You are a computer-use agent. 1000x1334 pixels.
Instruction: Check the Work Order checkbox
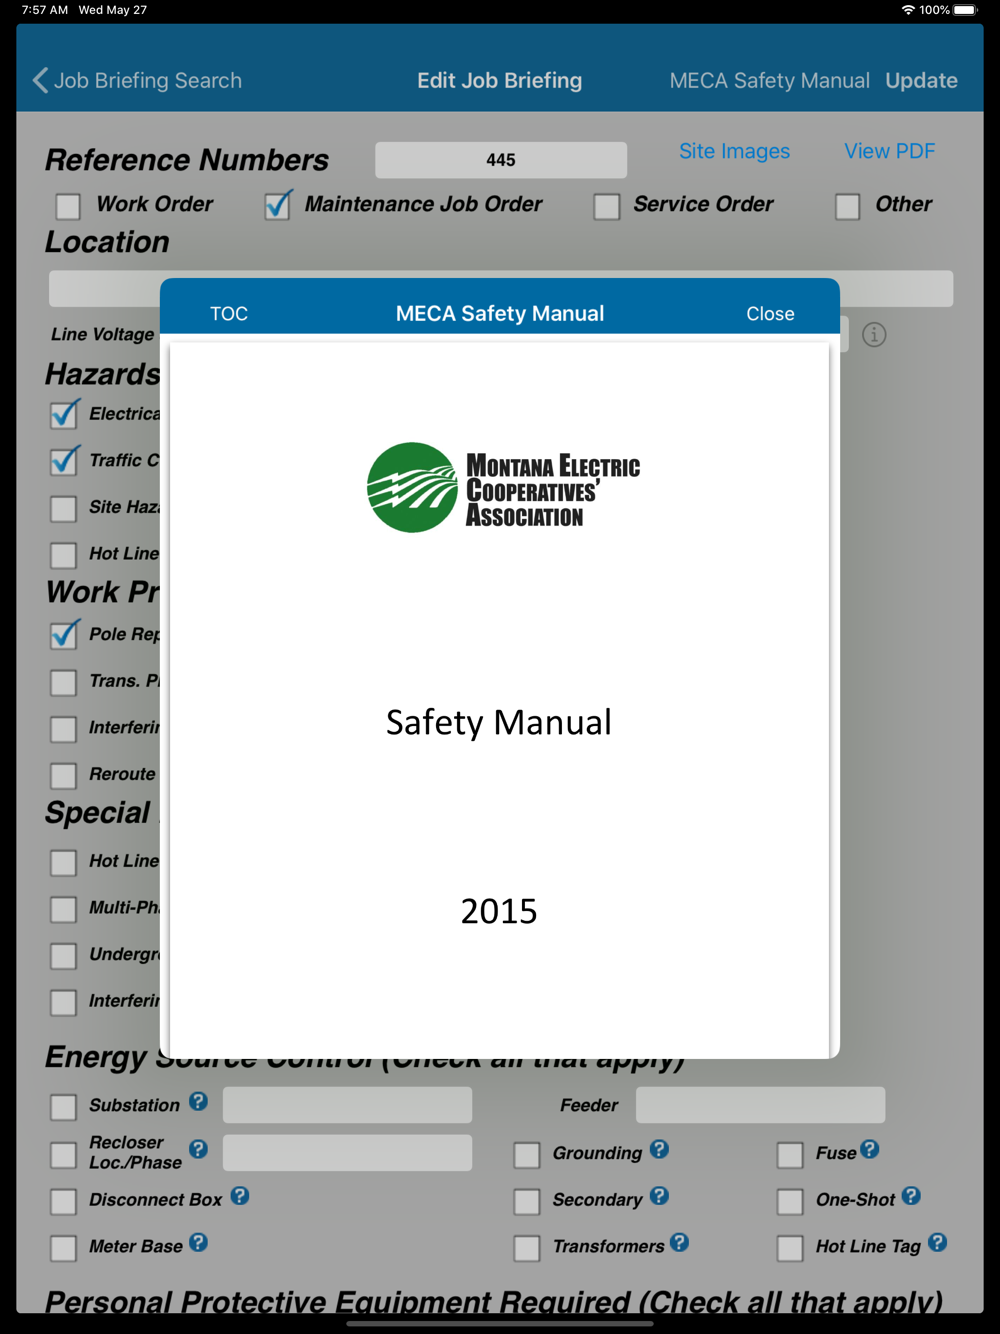68,206
